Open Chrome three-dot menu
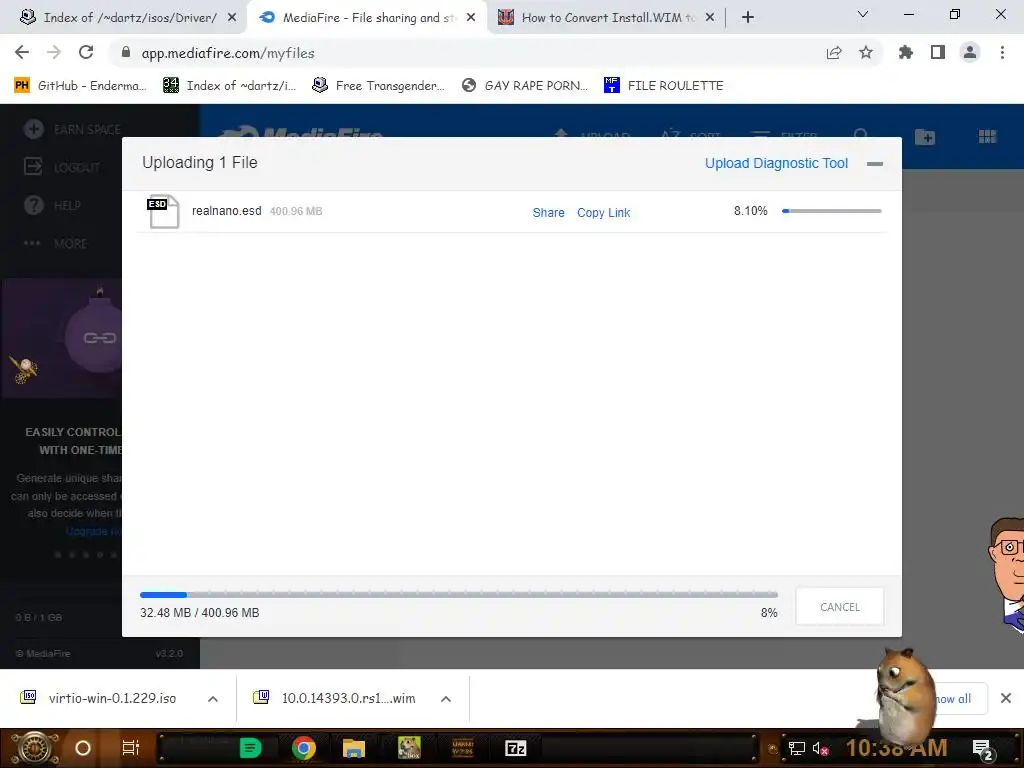The height and width of the screenshot is (768, 1024). pos(1002,52)
